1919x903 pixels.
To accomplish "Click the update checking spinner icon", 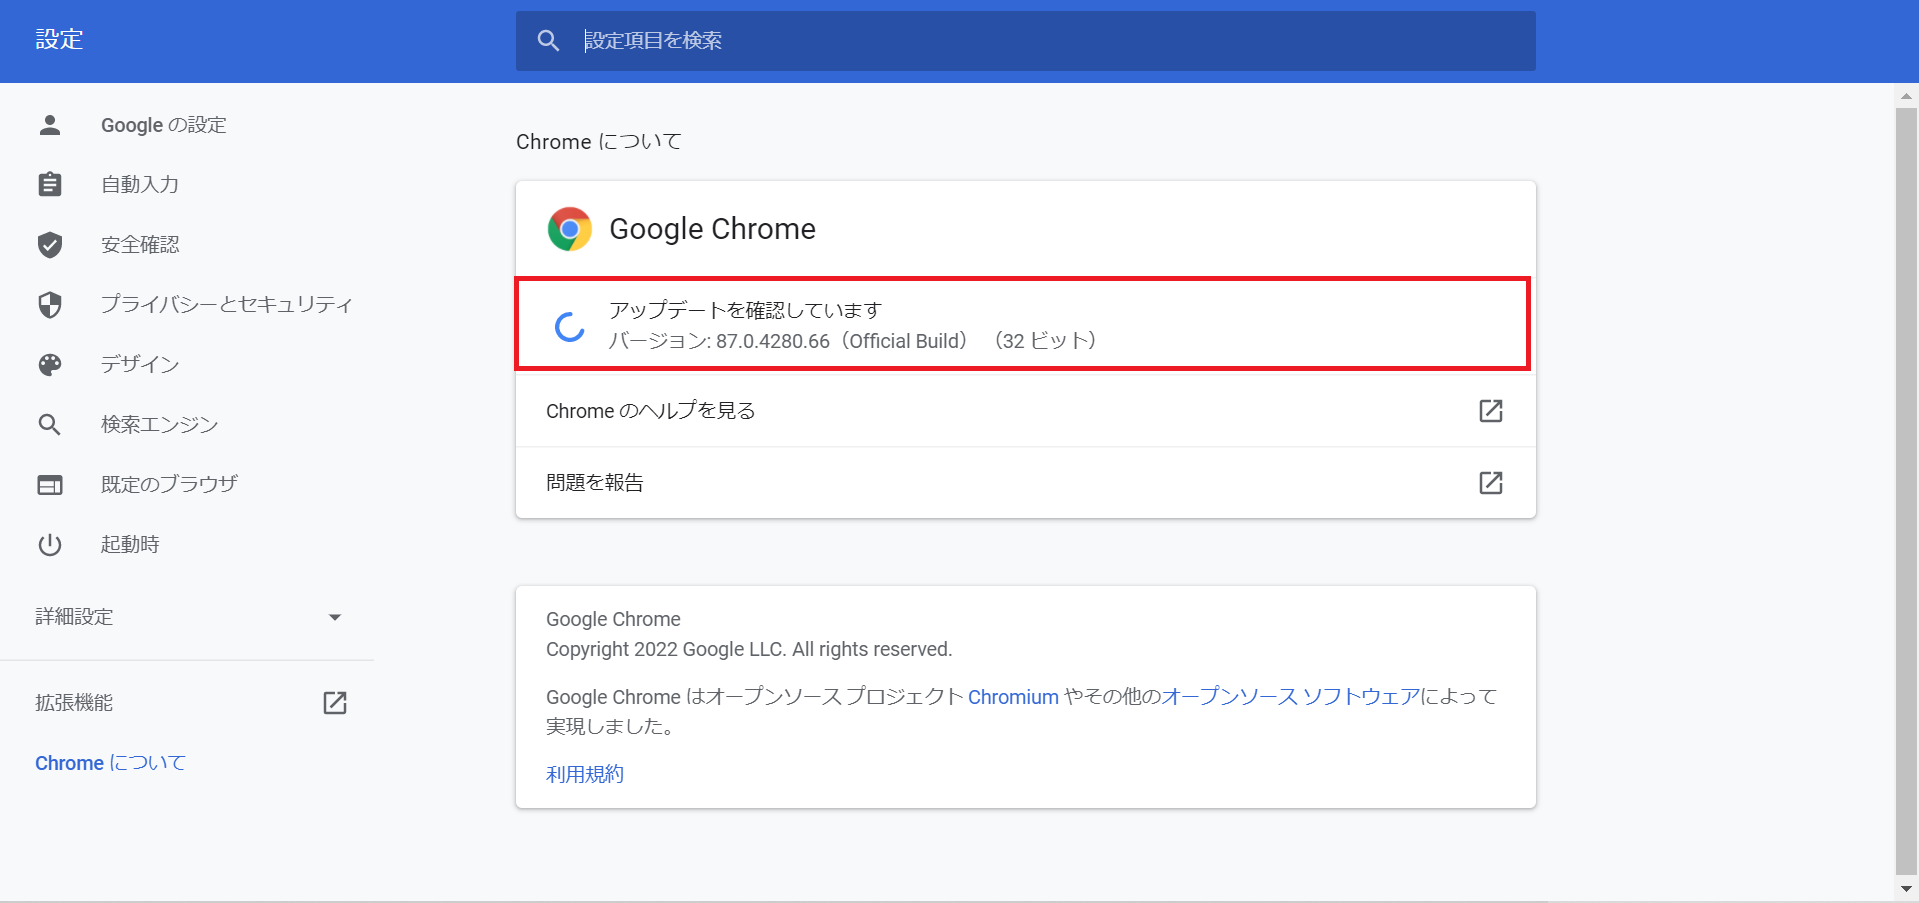I will pyautogui.click(x=570, y=326).
